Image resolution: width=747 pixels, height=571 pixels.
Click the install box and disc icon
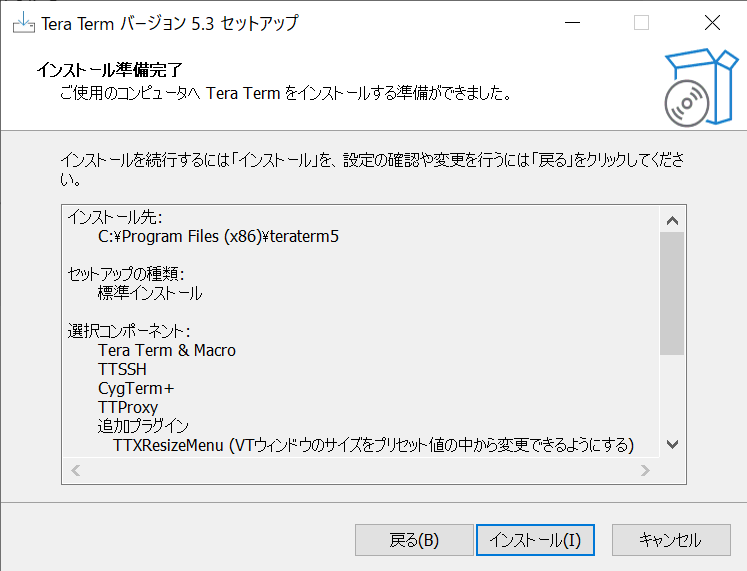tap(700, 87)
